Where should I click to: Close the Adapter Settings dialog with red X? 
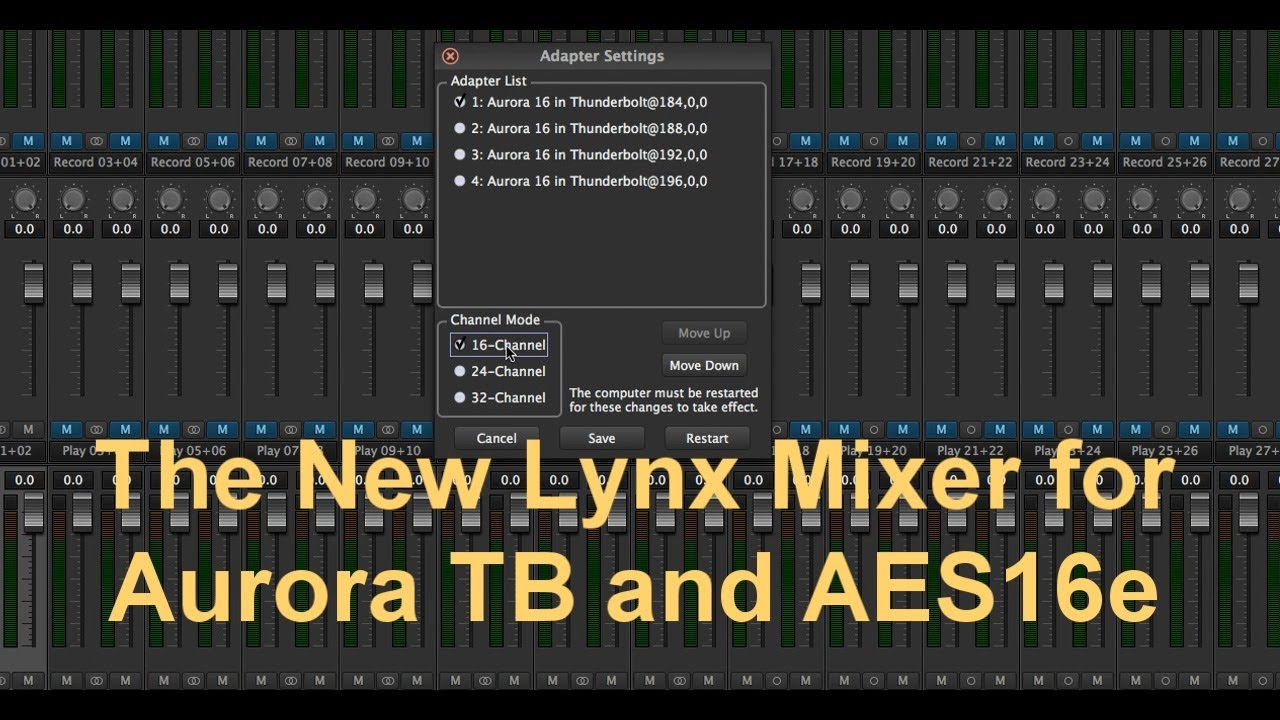(x=450, y=56)
